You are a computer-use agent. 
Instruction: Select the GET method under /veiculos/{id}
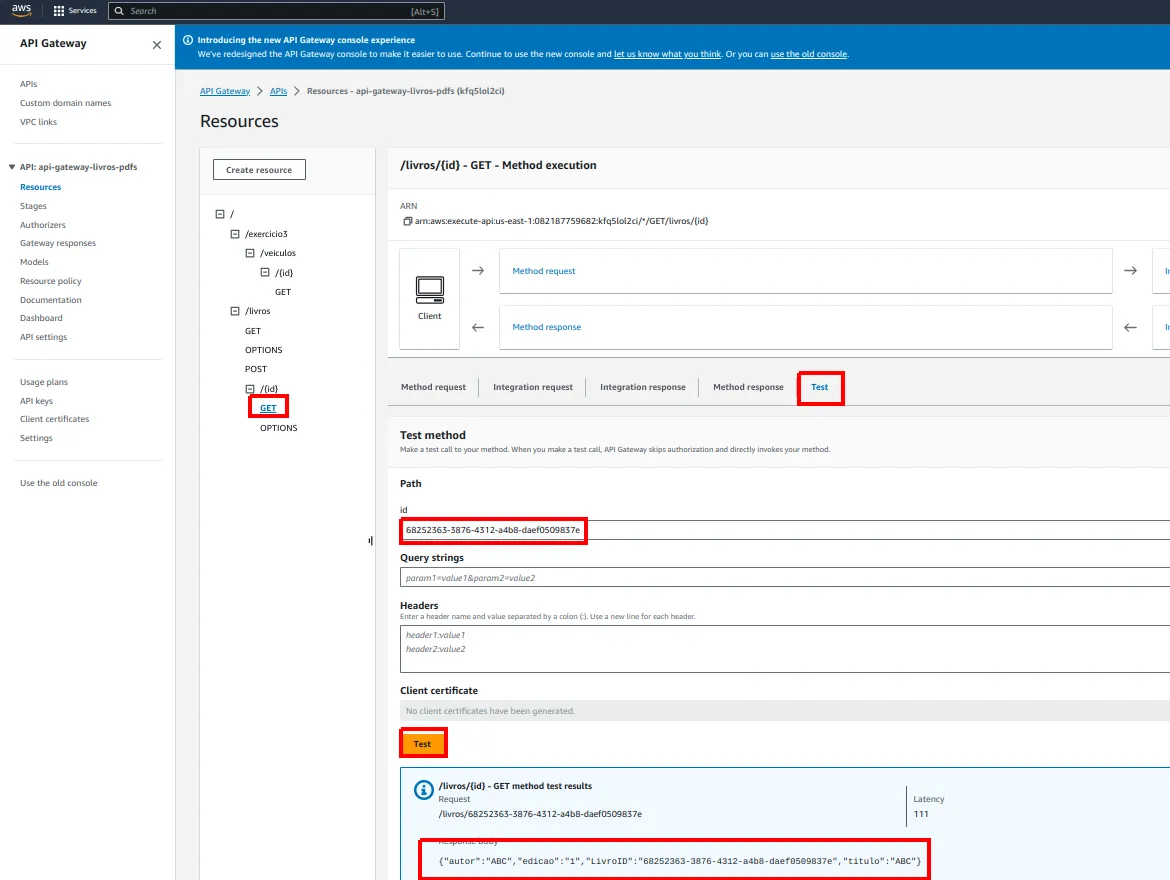coord(283,292)
